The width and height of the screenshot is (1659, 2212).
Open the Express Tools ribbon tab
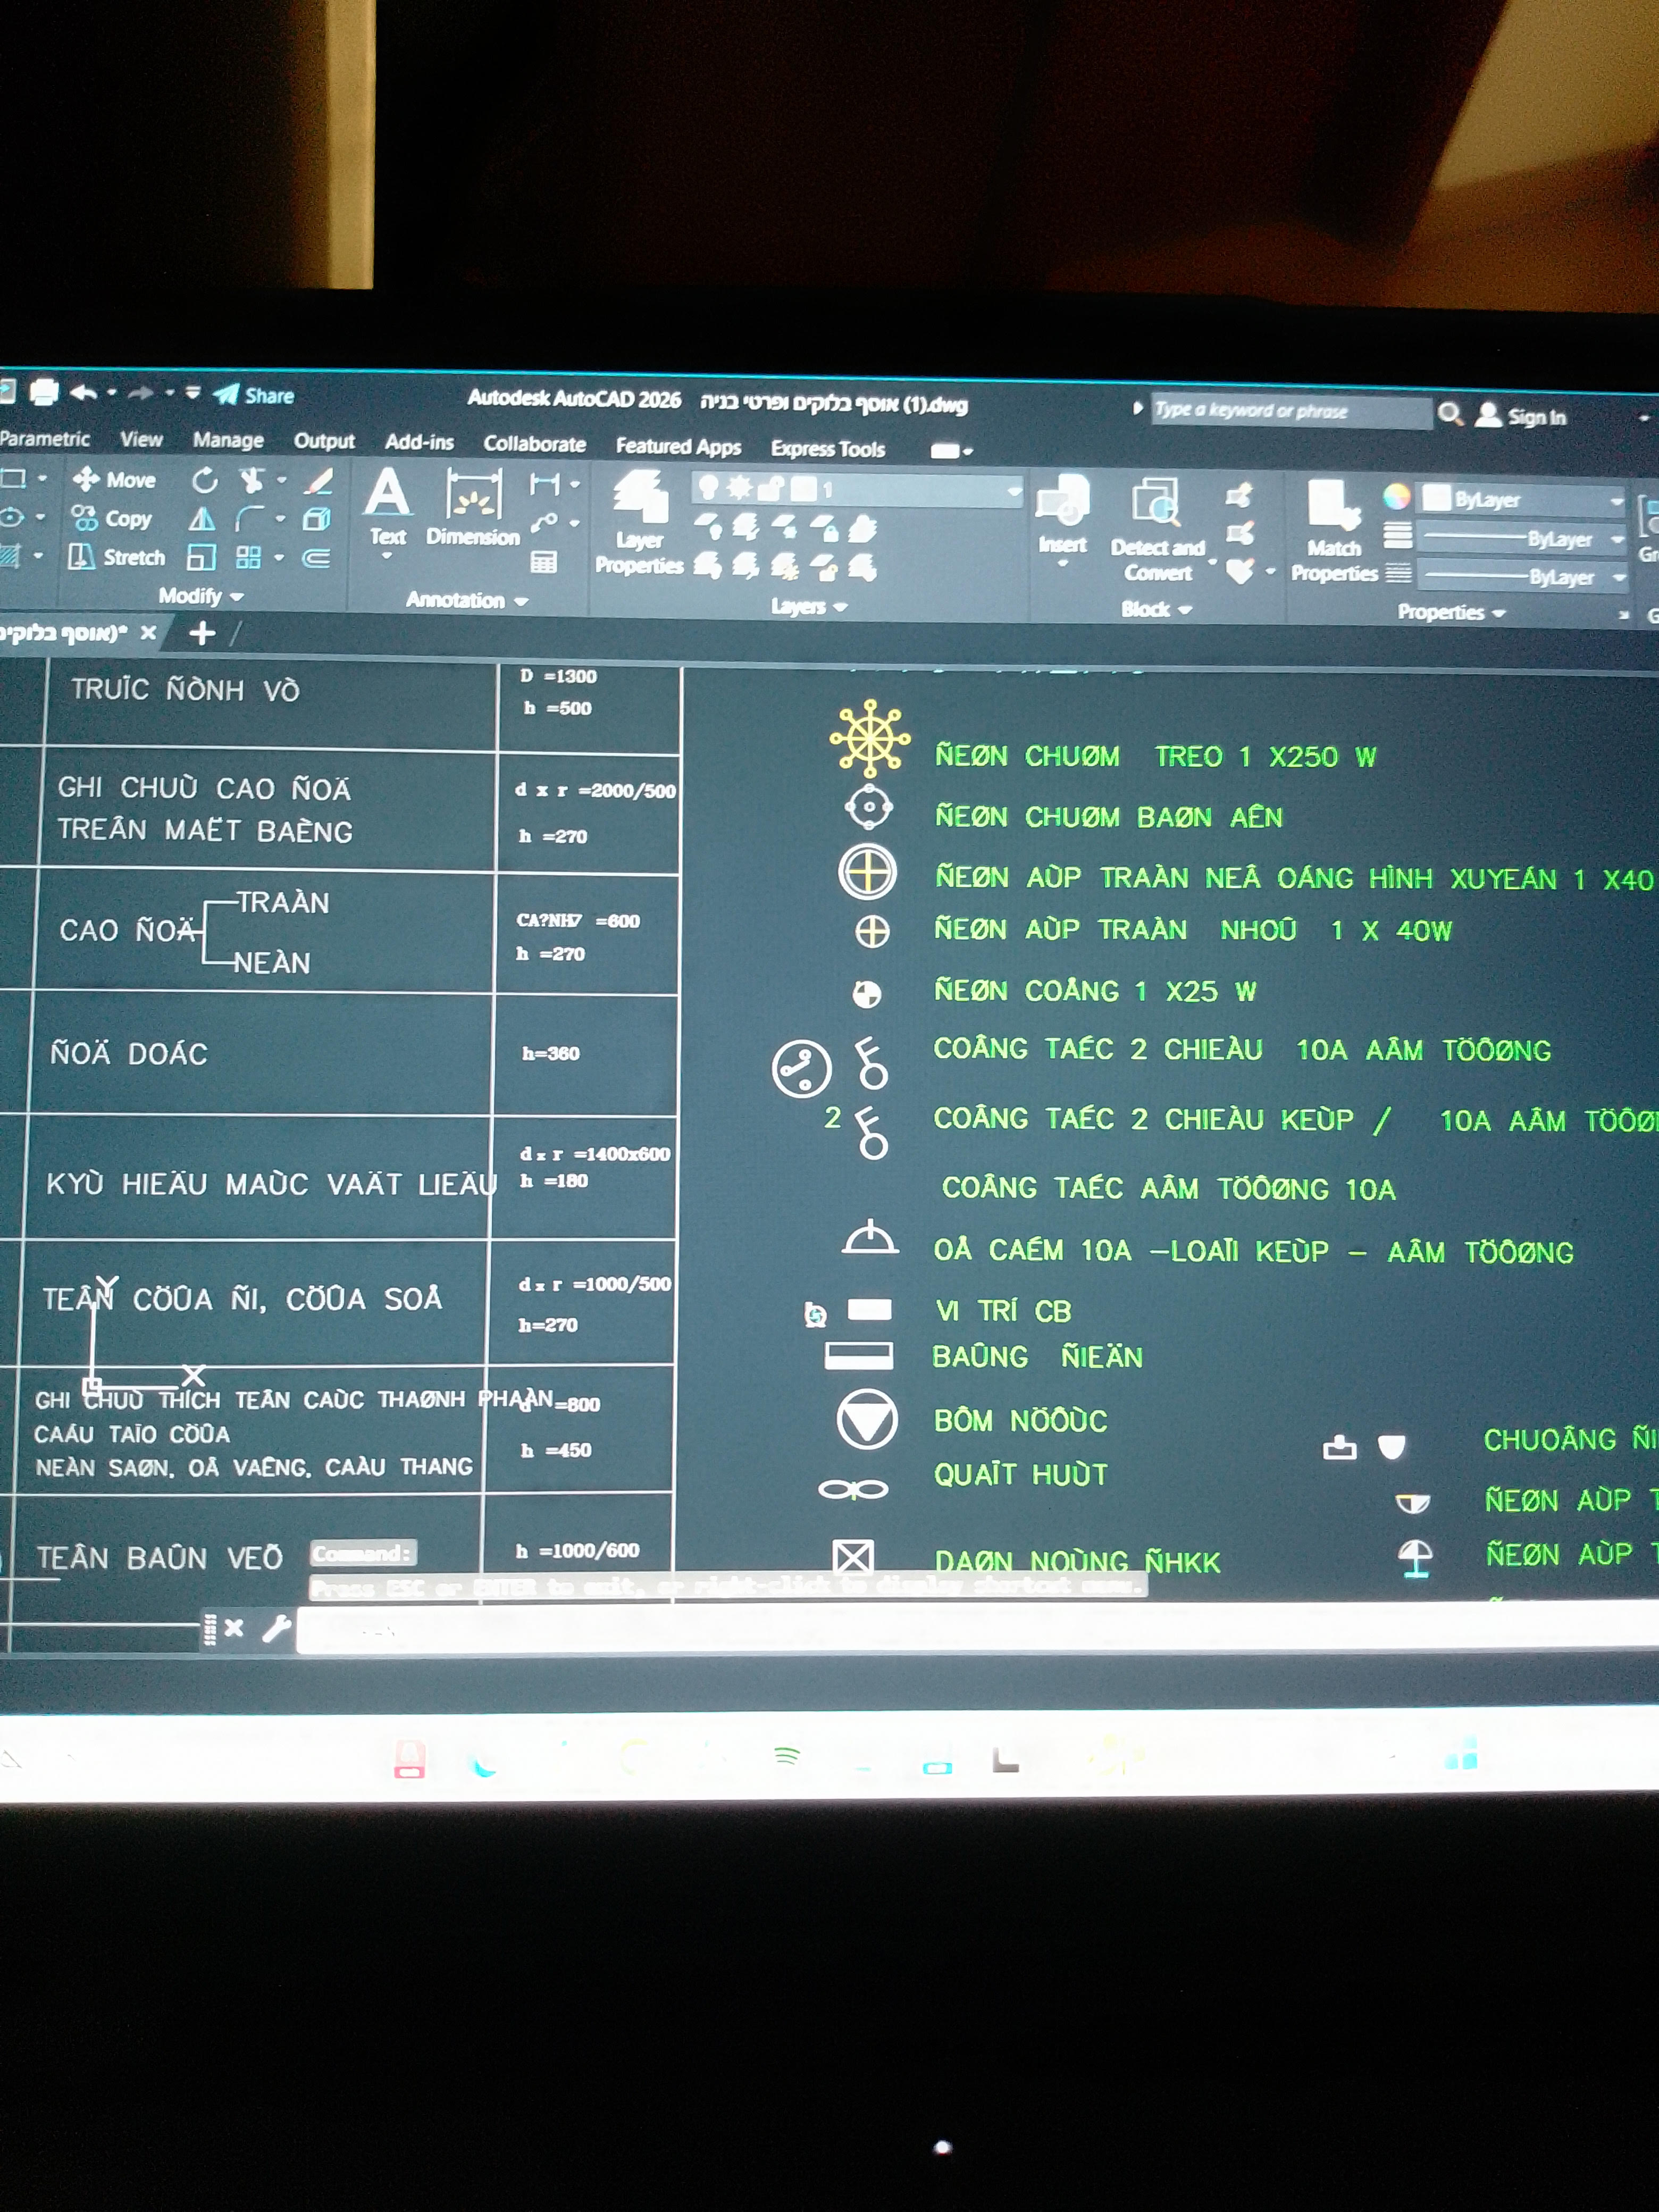pyautogui.click(x=827, y=449)
